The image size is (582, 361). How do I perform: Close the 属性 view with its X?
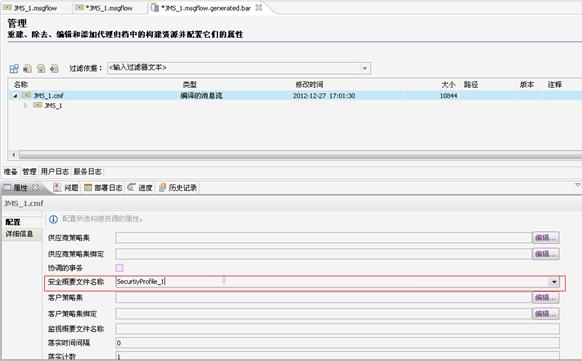pos(35,187)
